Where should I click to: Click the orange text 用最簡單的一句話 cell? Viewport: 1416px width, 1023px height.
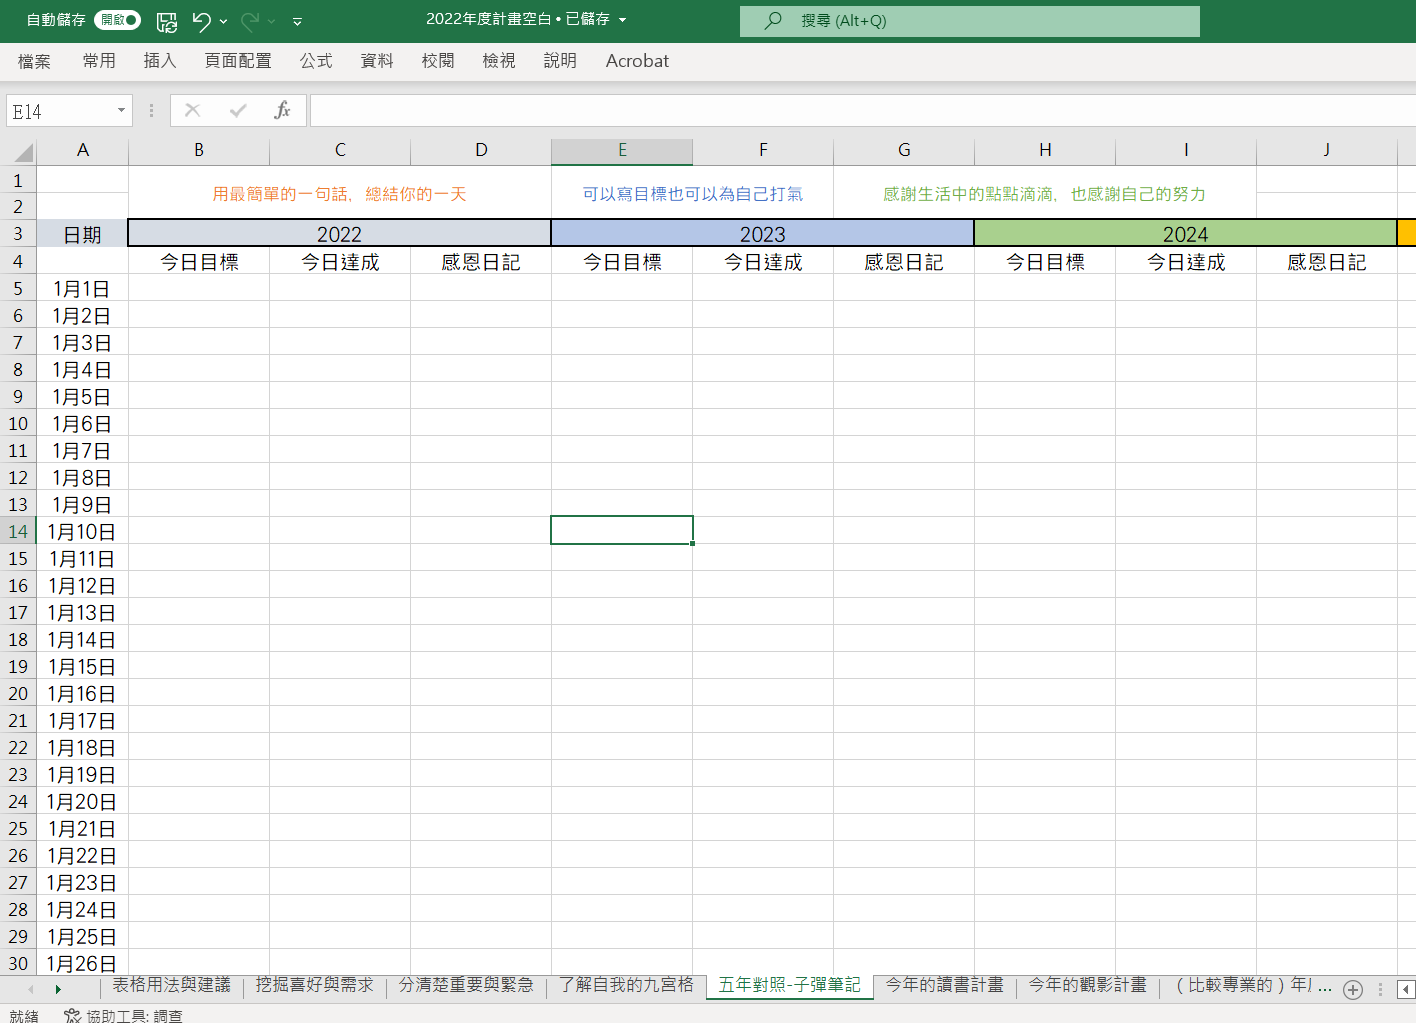[340, 194]
